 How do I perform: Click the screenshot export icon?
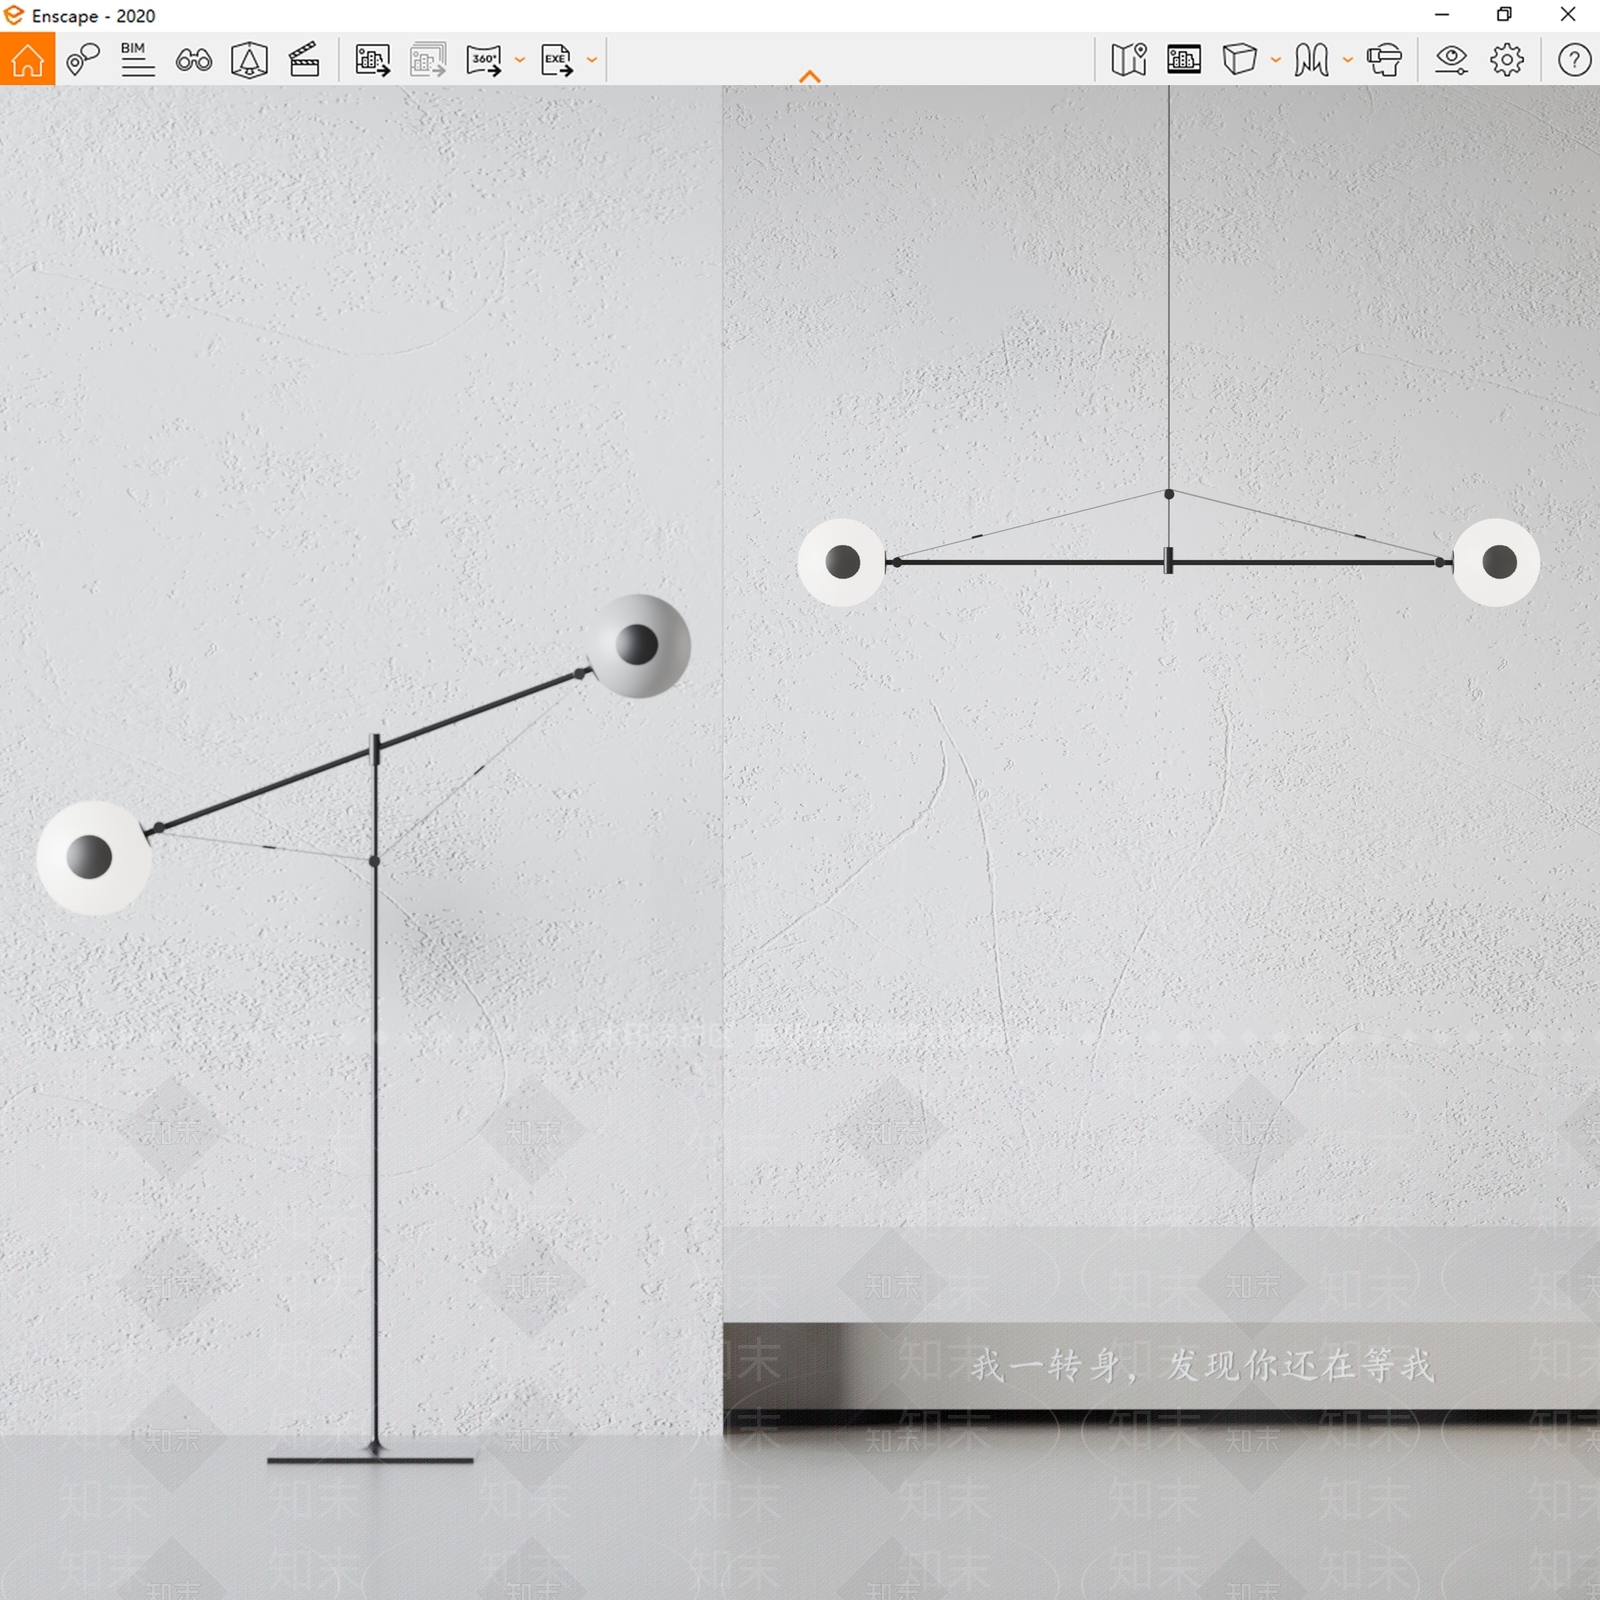click(372, 60)
